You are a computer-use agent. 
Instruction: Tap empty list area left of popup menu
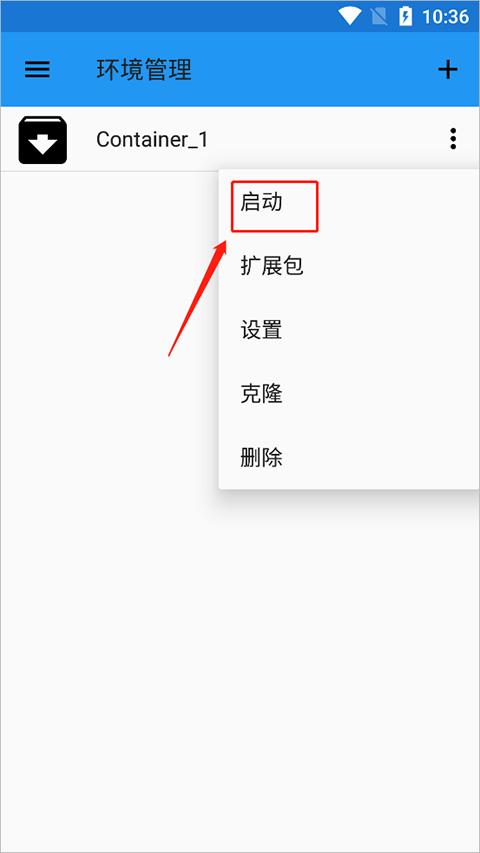point(109,435)
